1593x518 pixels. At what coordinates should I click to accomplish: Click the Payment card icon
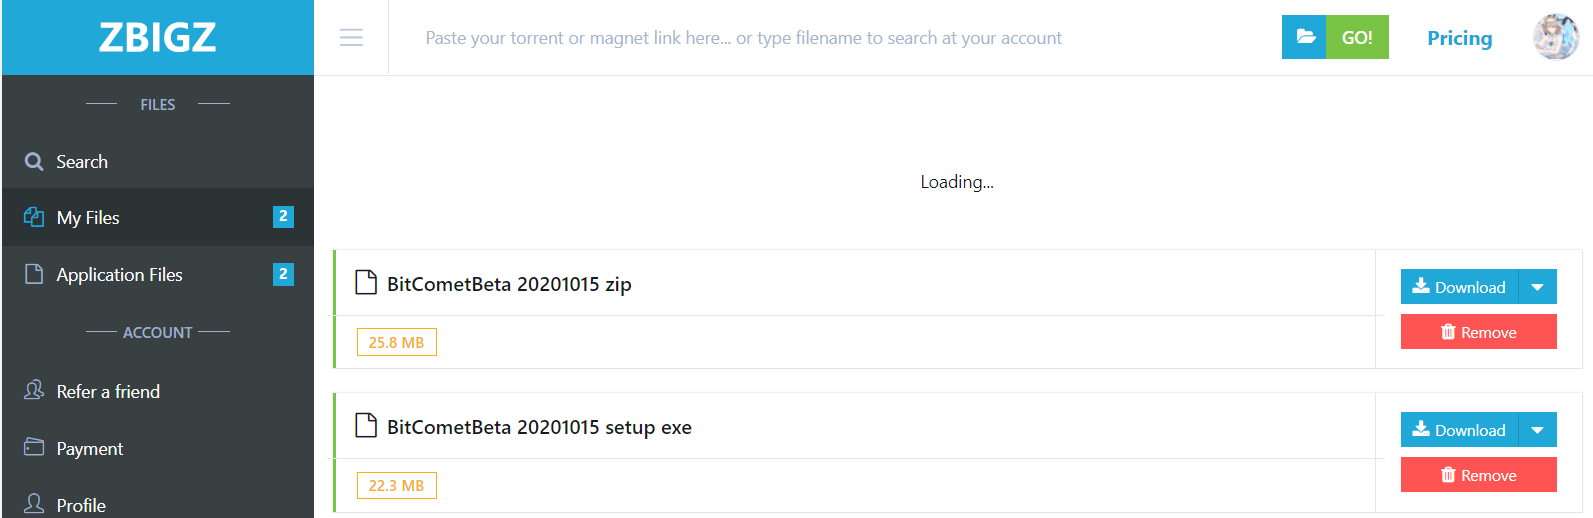click(34, 447)
